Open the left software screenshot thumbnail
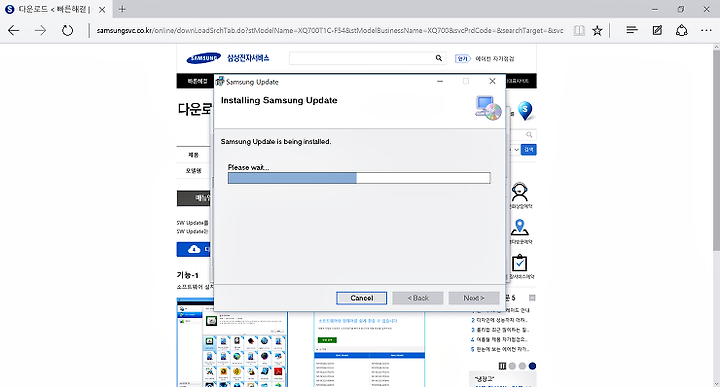Screen dimensions: 720x387 click(232, 342)
